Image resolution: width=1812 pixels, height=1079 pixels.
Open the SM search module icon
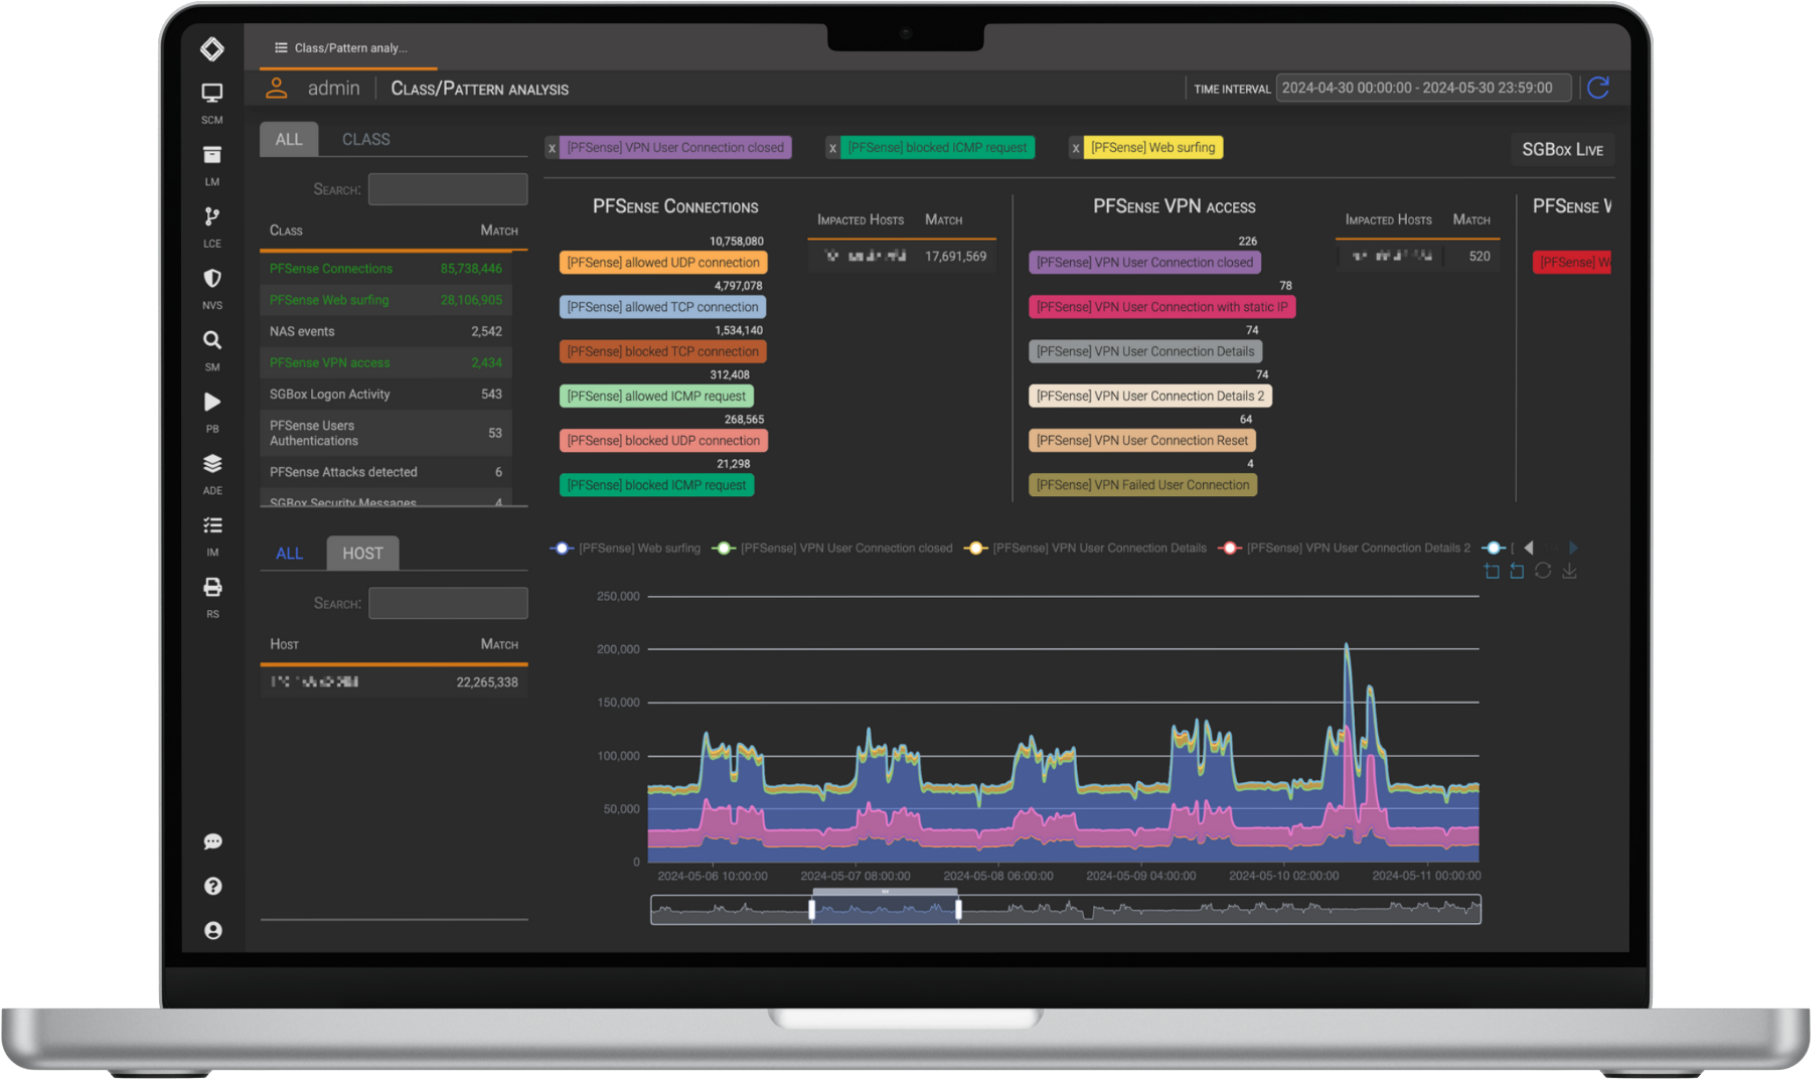coord(212,341)
